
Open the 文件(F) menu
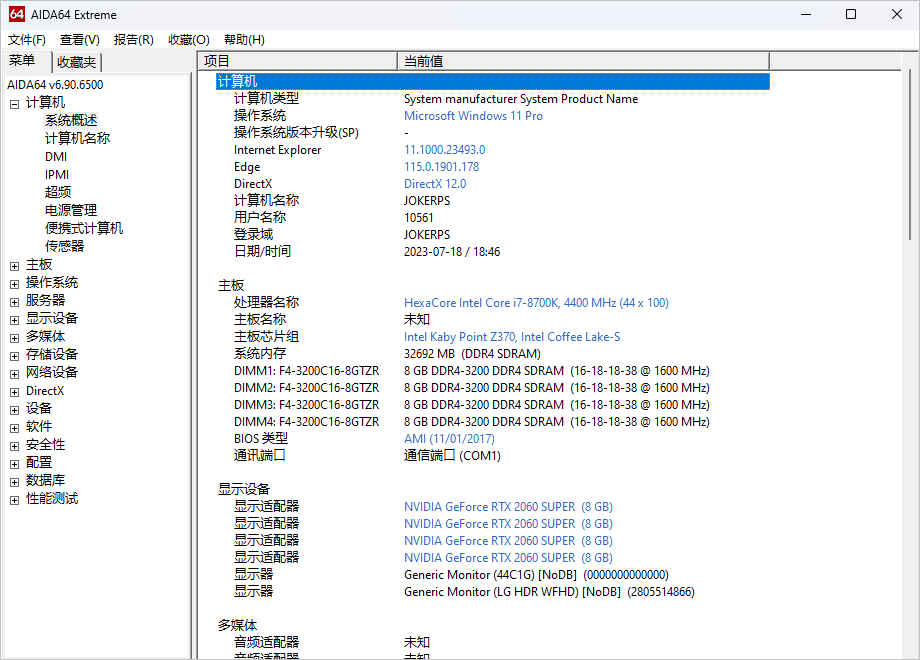tap(27, 40)
